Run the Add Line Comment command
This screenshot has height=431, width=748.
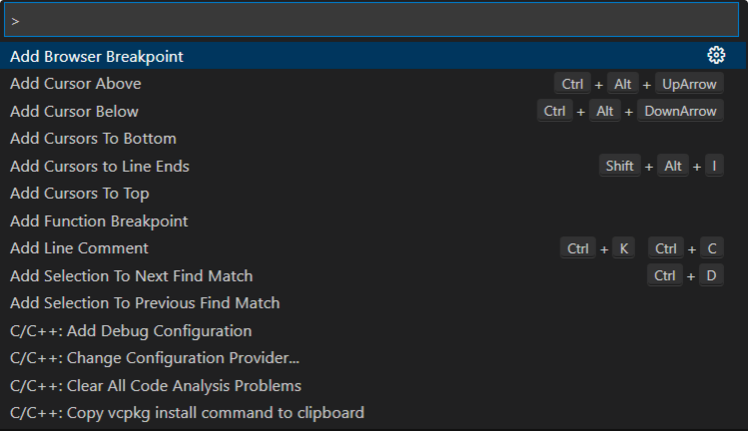[x=79, y=248]
